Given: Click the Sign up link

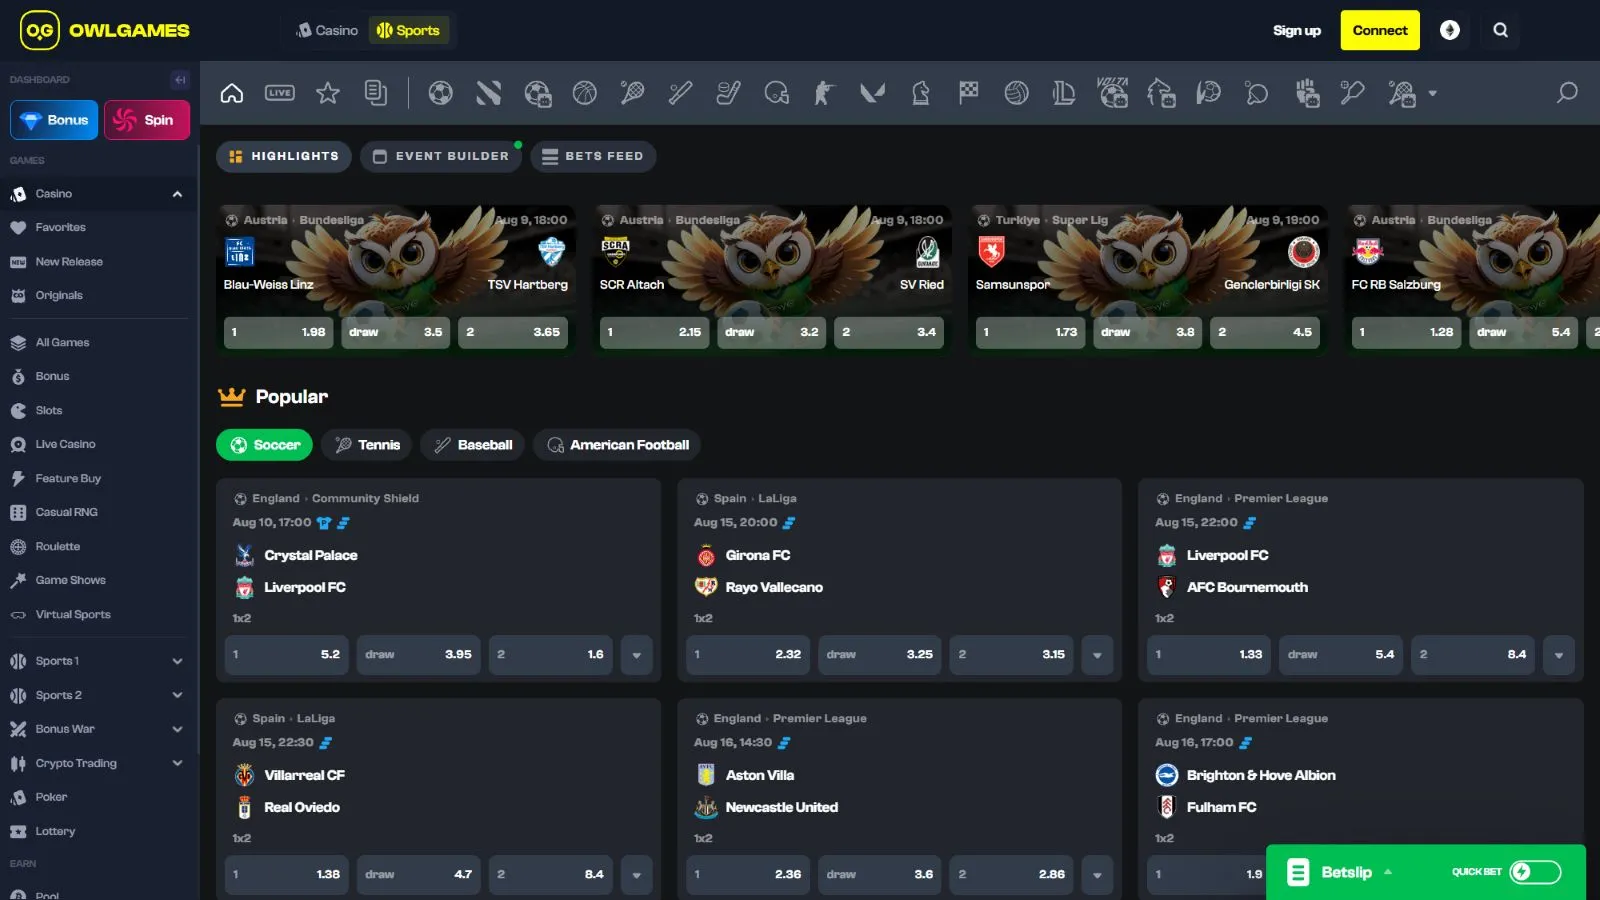Looking at the screenshot, I should [x=1296, y=30].
